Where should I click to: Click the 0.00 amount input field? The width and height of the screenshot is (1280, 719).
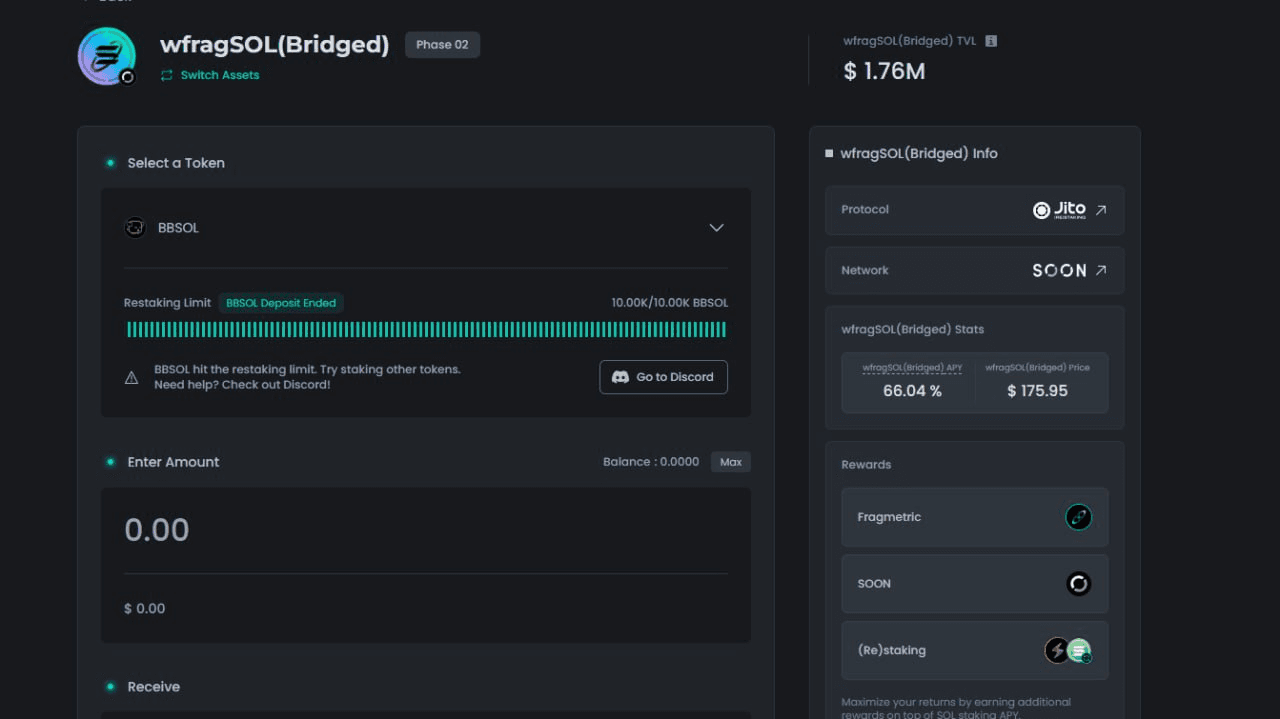point(426,530)
